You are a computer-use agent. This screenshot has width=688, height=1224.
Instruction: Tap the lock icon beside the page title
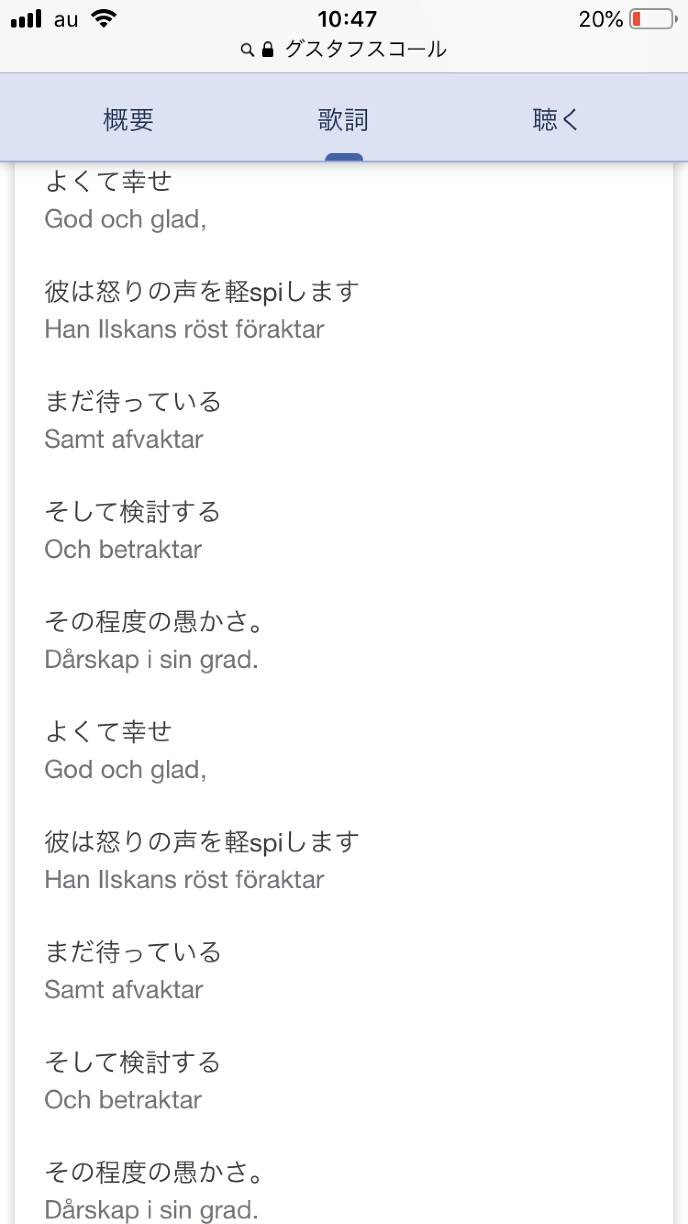(x=267, y=50)
